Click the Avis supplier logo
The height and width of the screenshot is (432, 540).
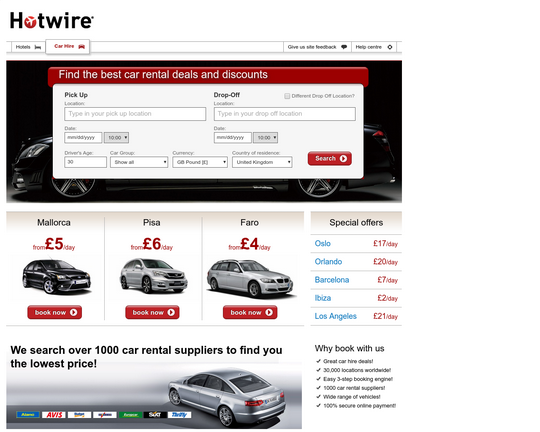tap(54, 415)
